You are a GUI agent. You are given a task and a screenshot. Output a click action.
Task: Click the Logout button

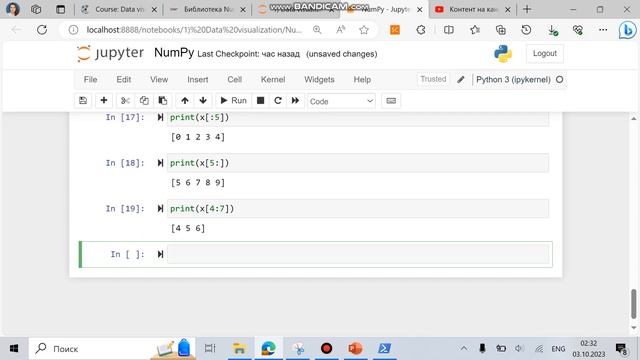(544, 53)
